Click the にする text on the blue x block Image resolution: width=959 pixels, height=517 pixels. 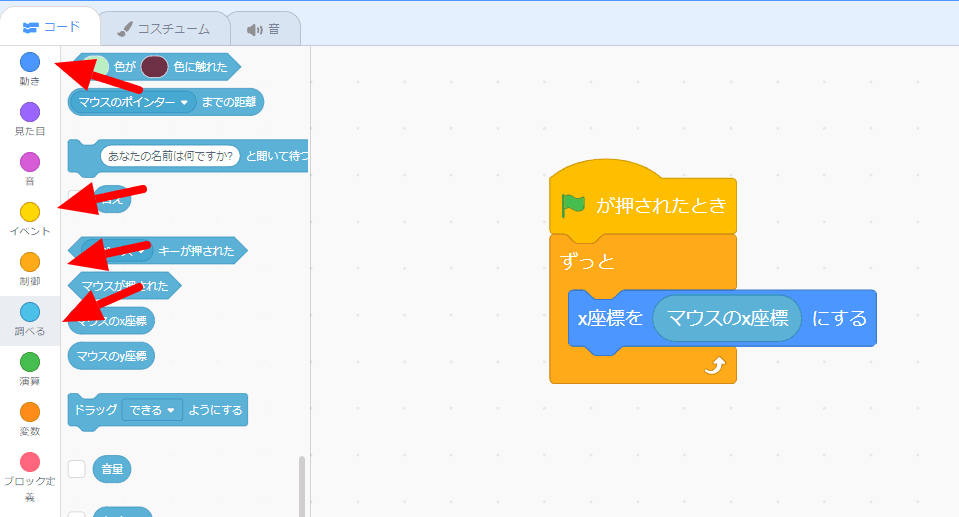pos(839,318)
